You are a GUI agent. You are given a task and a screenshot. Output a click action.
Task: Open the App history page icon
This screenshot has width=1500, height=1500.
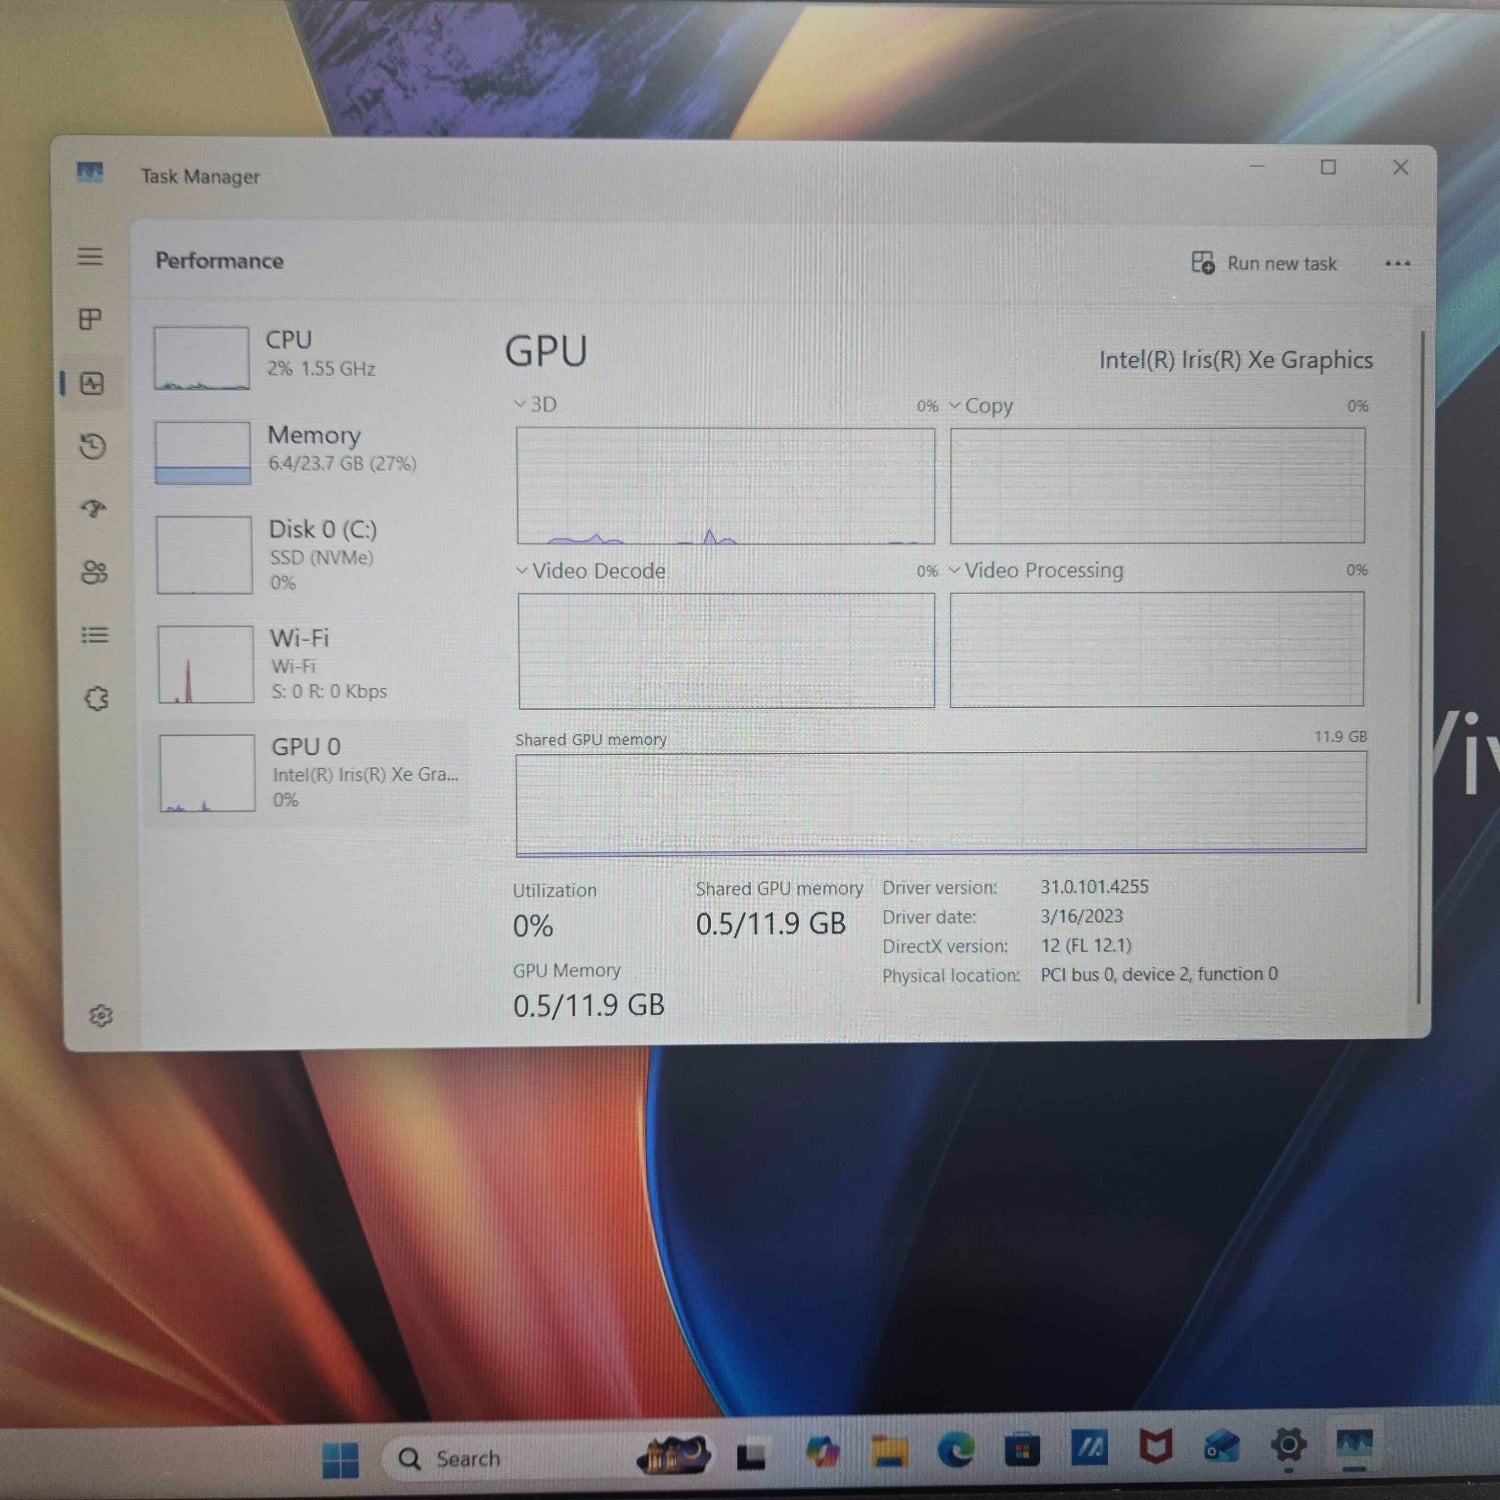(x=92, y=446)
